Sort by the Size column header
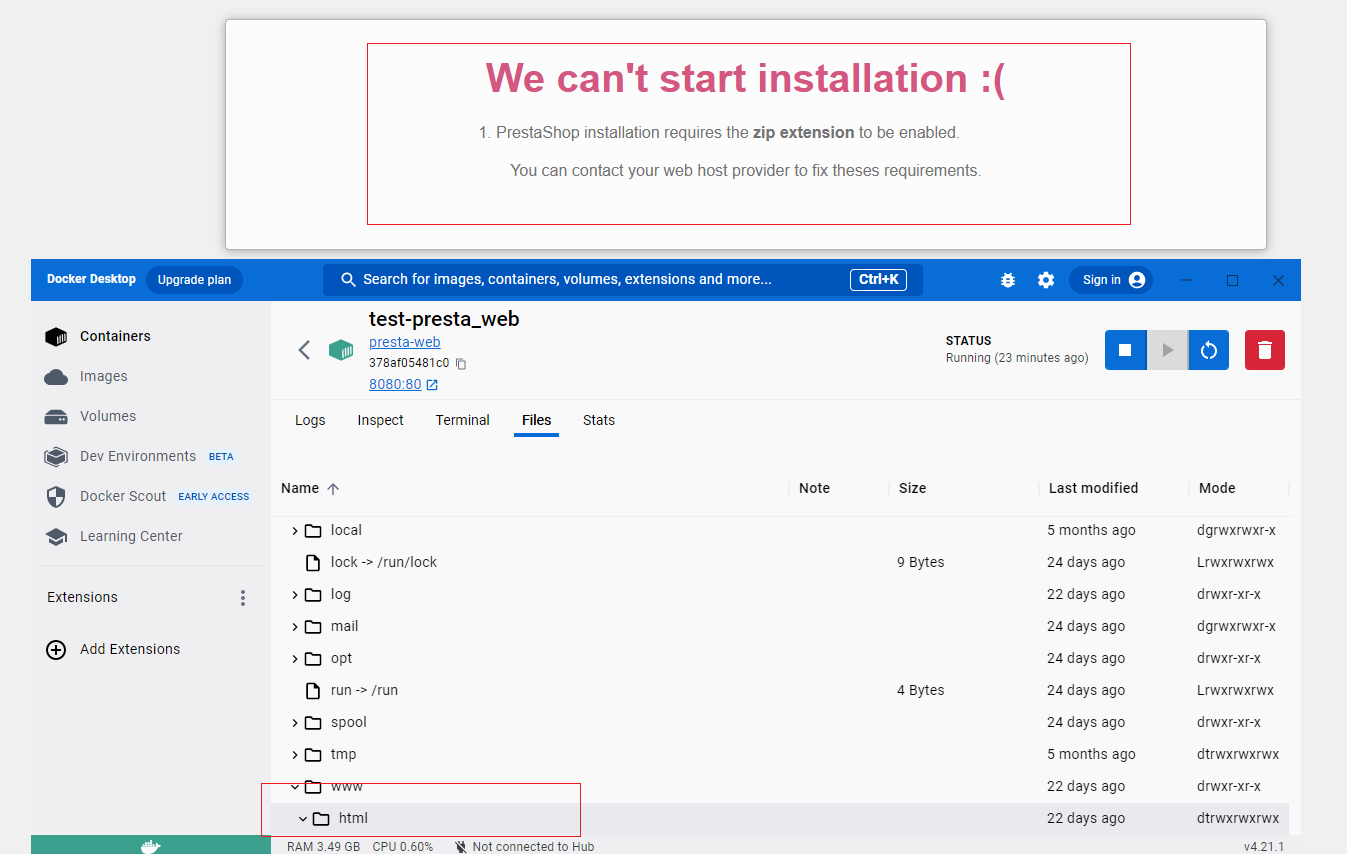The height and width of the screenshot is (854, 1347). (912, 488)
